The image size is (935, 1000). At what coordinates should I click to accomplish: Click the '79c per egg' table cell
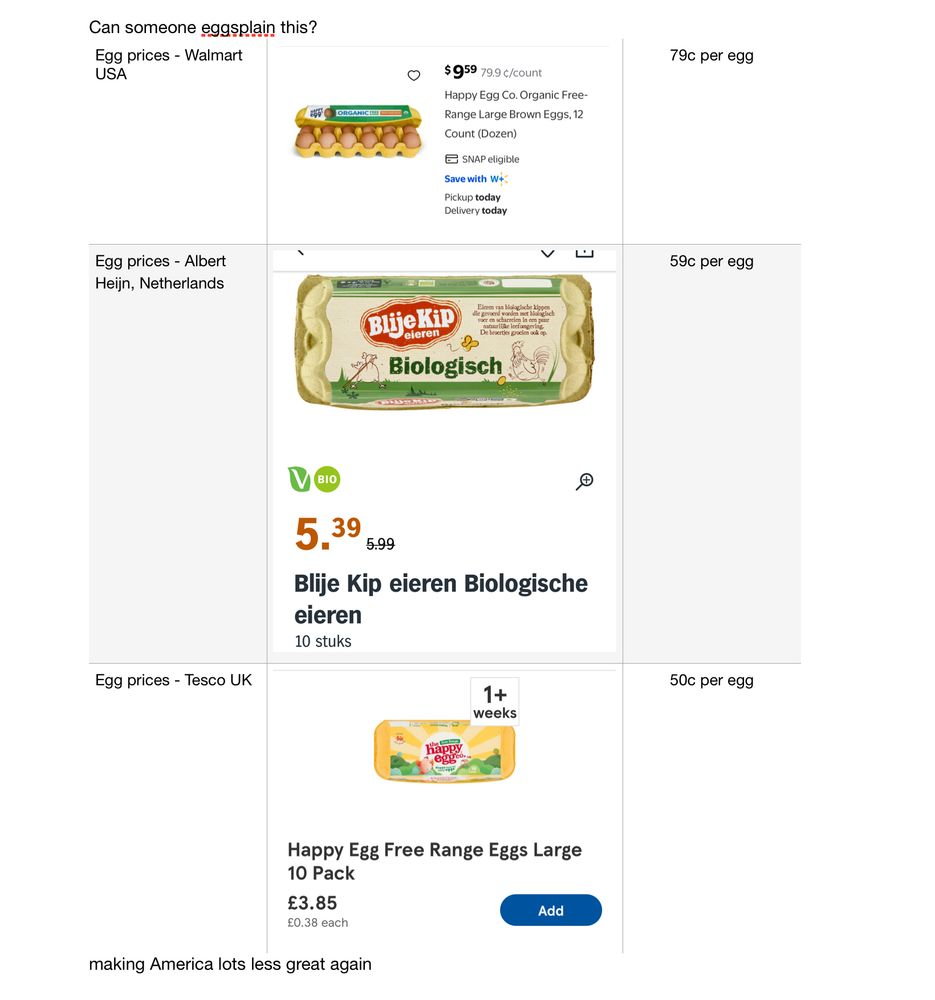tap(712, 56)
